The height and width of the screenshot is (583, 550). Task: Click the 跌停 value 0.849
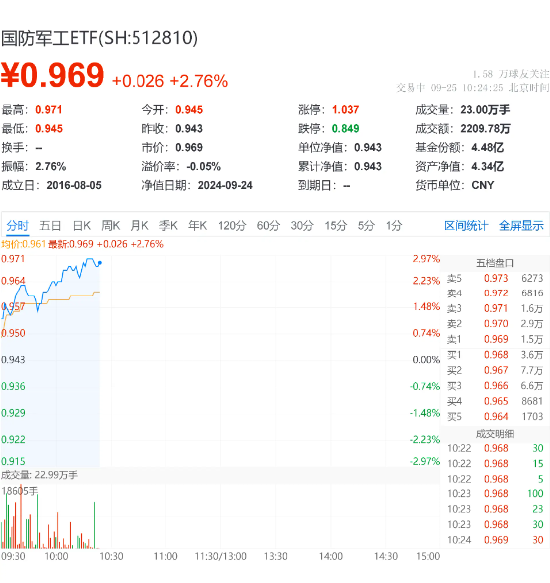click(x=345, y=129)
